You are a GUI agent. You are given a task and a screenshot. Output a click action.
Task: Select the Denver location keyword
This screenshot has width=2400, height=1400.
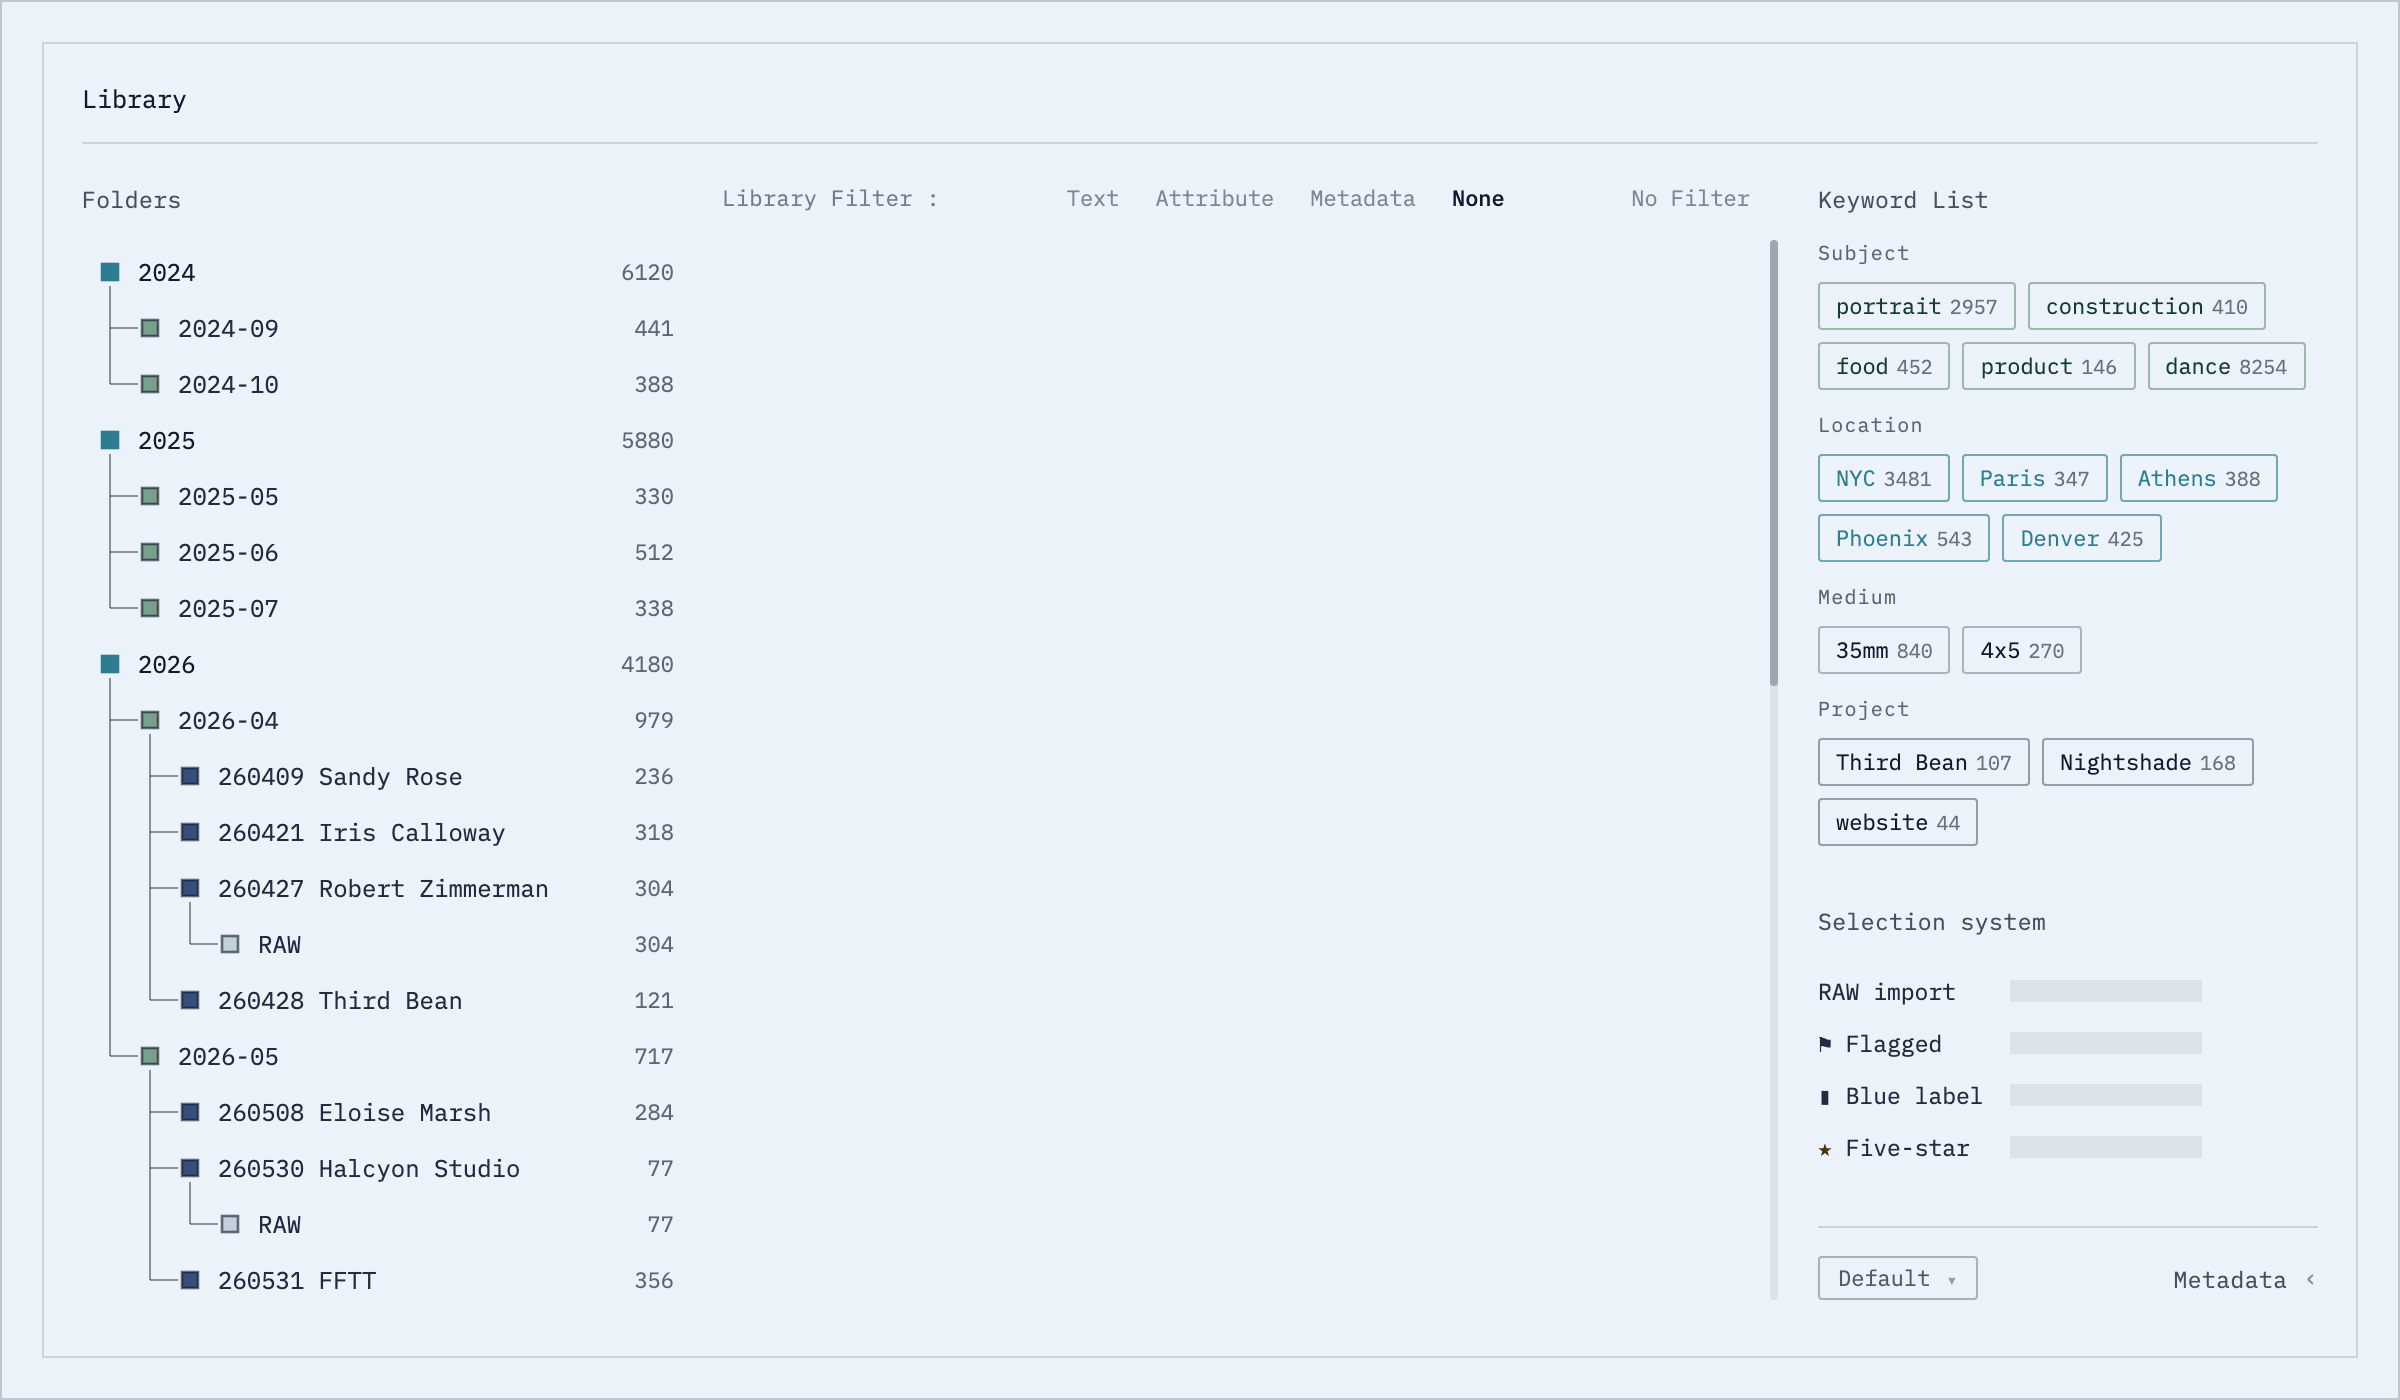click(2082, 538)
